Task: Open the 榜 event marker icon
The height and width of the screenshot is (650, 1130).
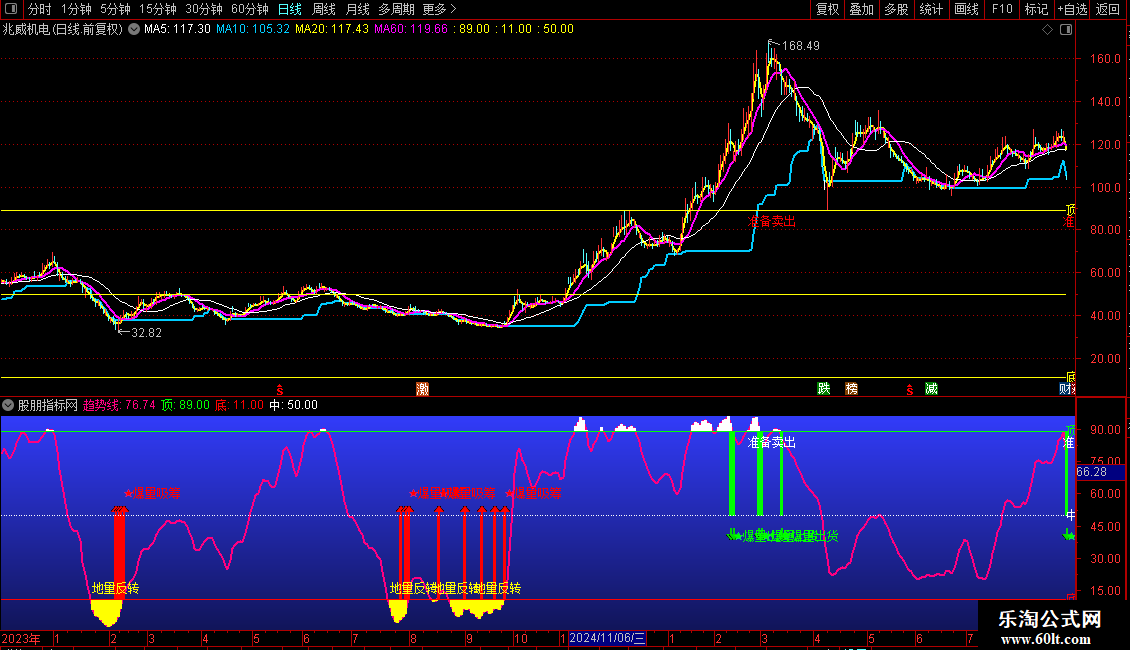Action: click(x=851, y=389)
